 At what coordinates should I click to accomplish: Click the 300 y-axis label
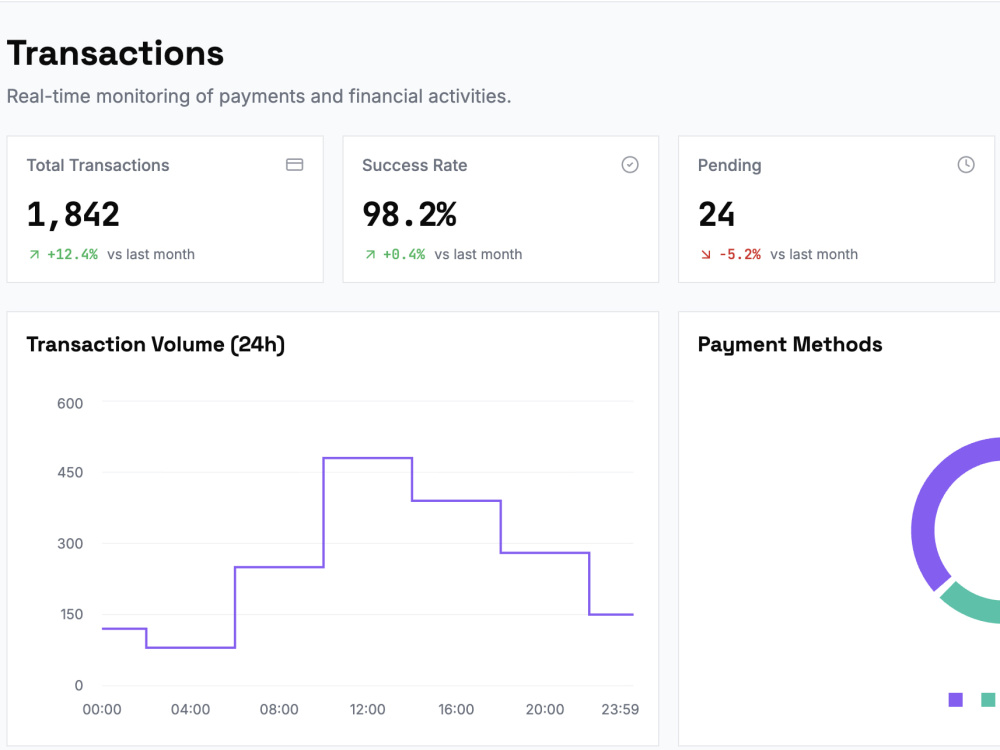70,544
